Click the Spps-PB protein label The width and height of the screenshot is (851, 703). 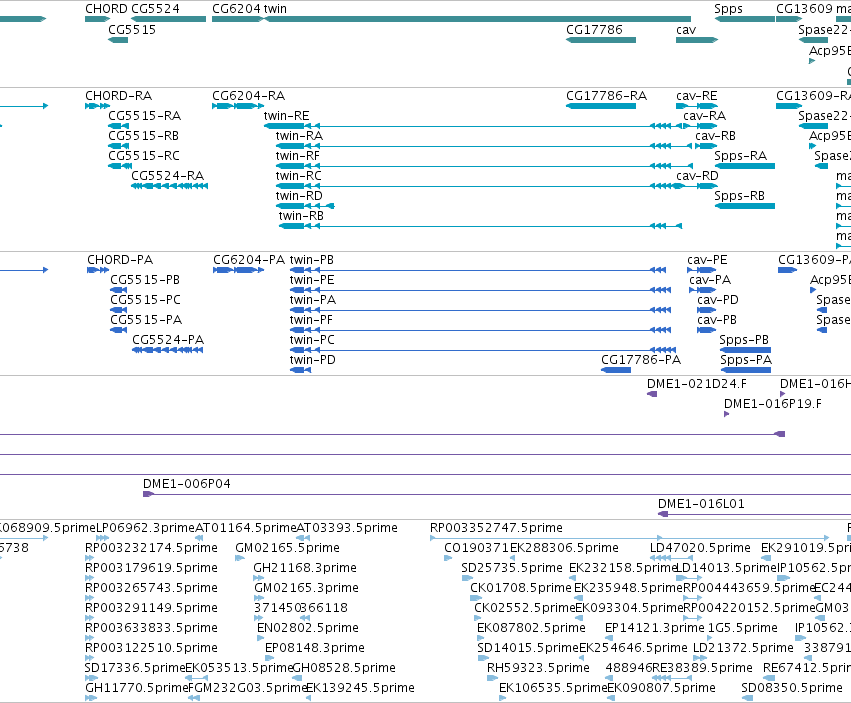pyautogui.click(x=744, y=340)
